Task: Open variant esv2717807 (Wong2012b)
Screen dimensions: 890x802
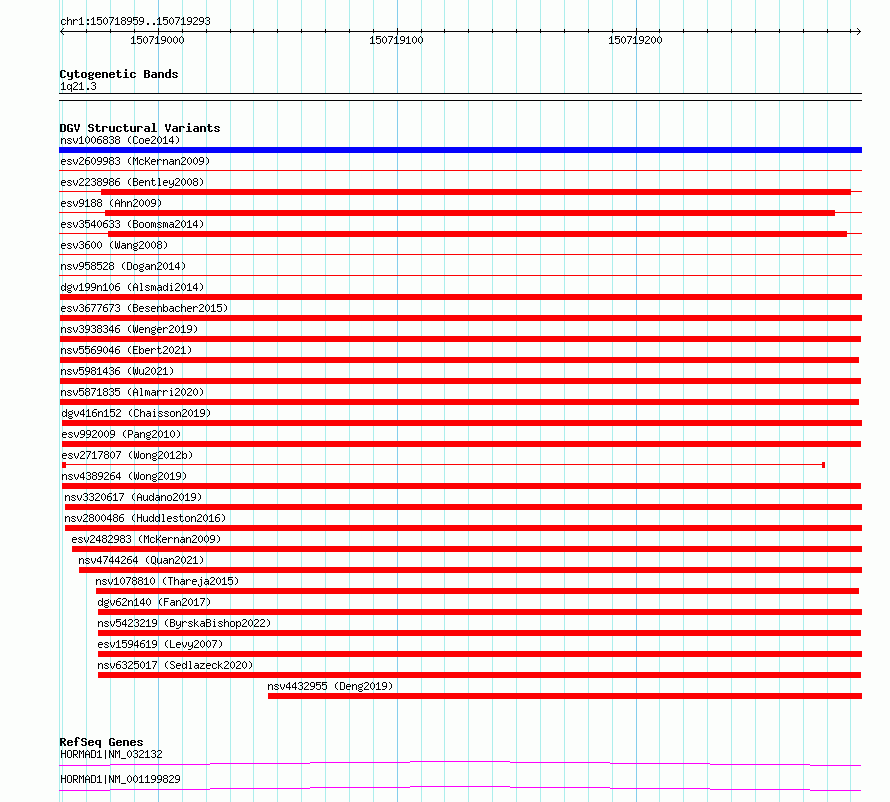Action: (x=127, y=455)
